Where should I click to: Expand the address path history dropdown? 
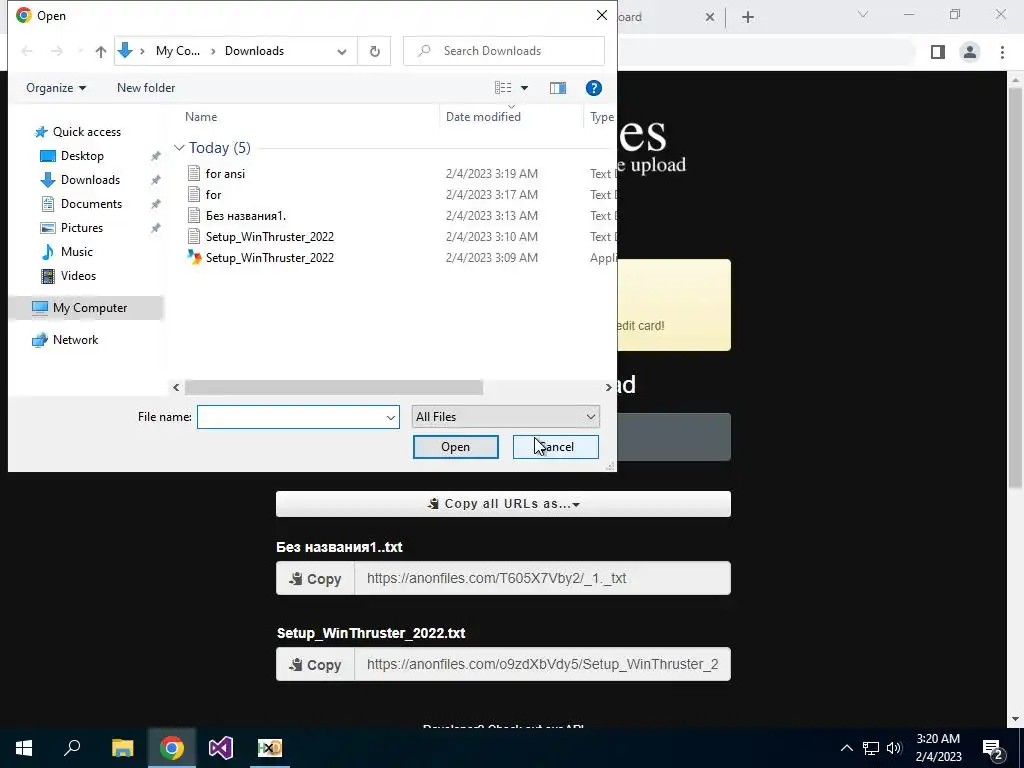click(x=342, y=52)
